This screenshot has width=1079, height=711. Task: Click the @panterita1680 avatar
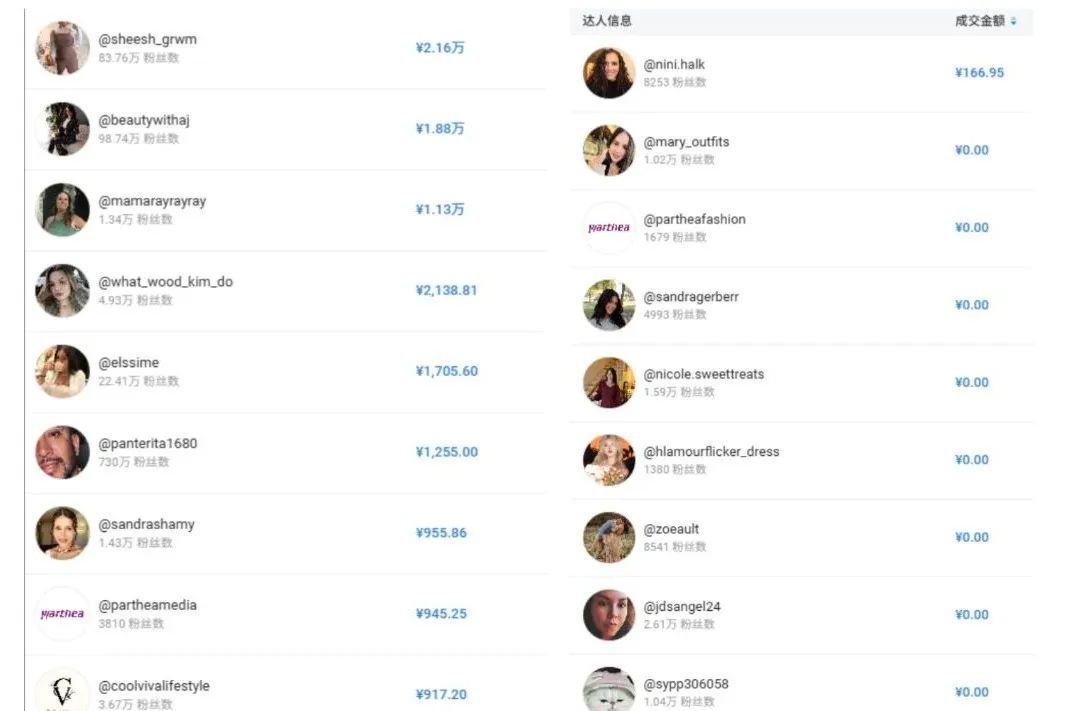click(x=63, y=452)
